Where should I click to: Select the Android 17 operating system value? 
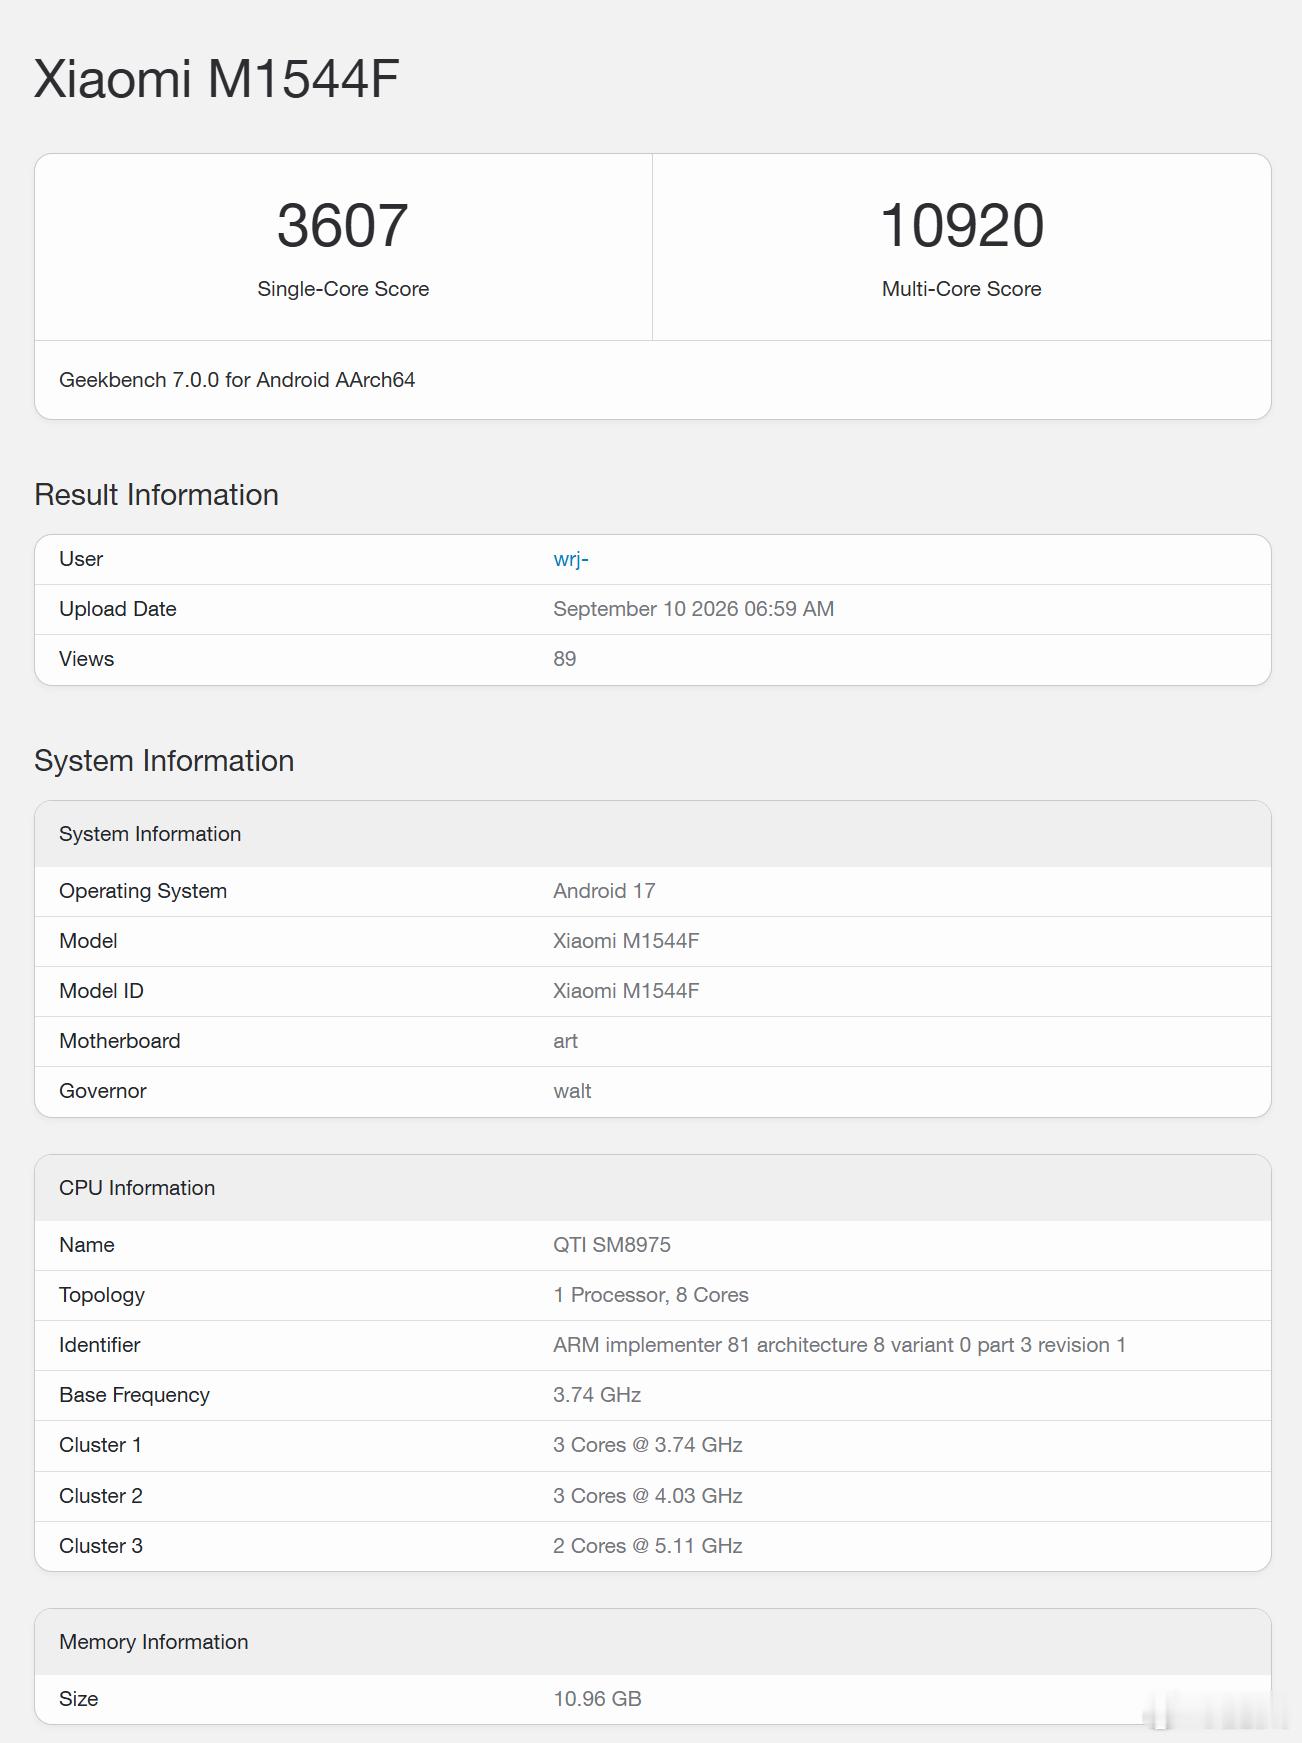click(604, 891)
